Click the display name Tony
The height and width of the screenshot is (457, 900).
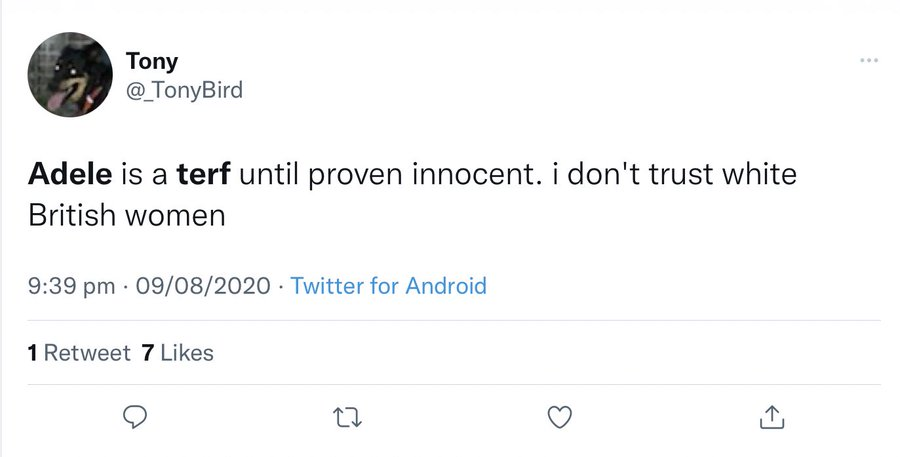152,61
